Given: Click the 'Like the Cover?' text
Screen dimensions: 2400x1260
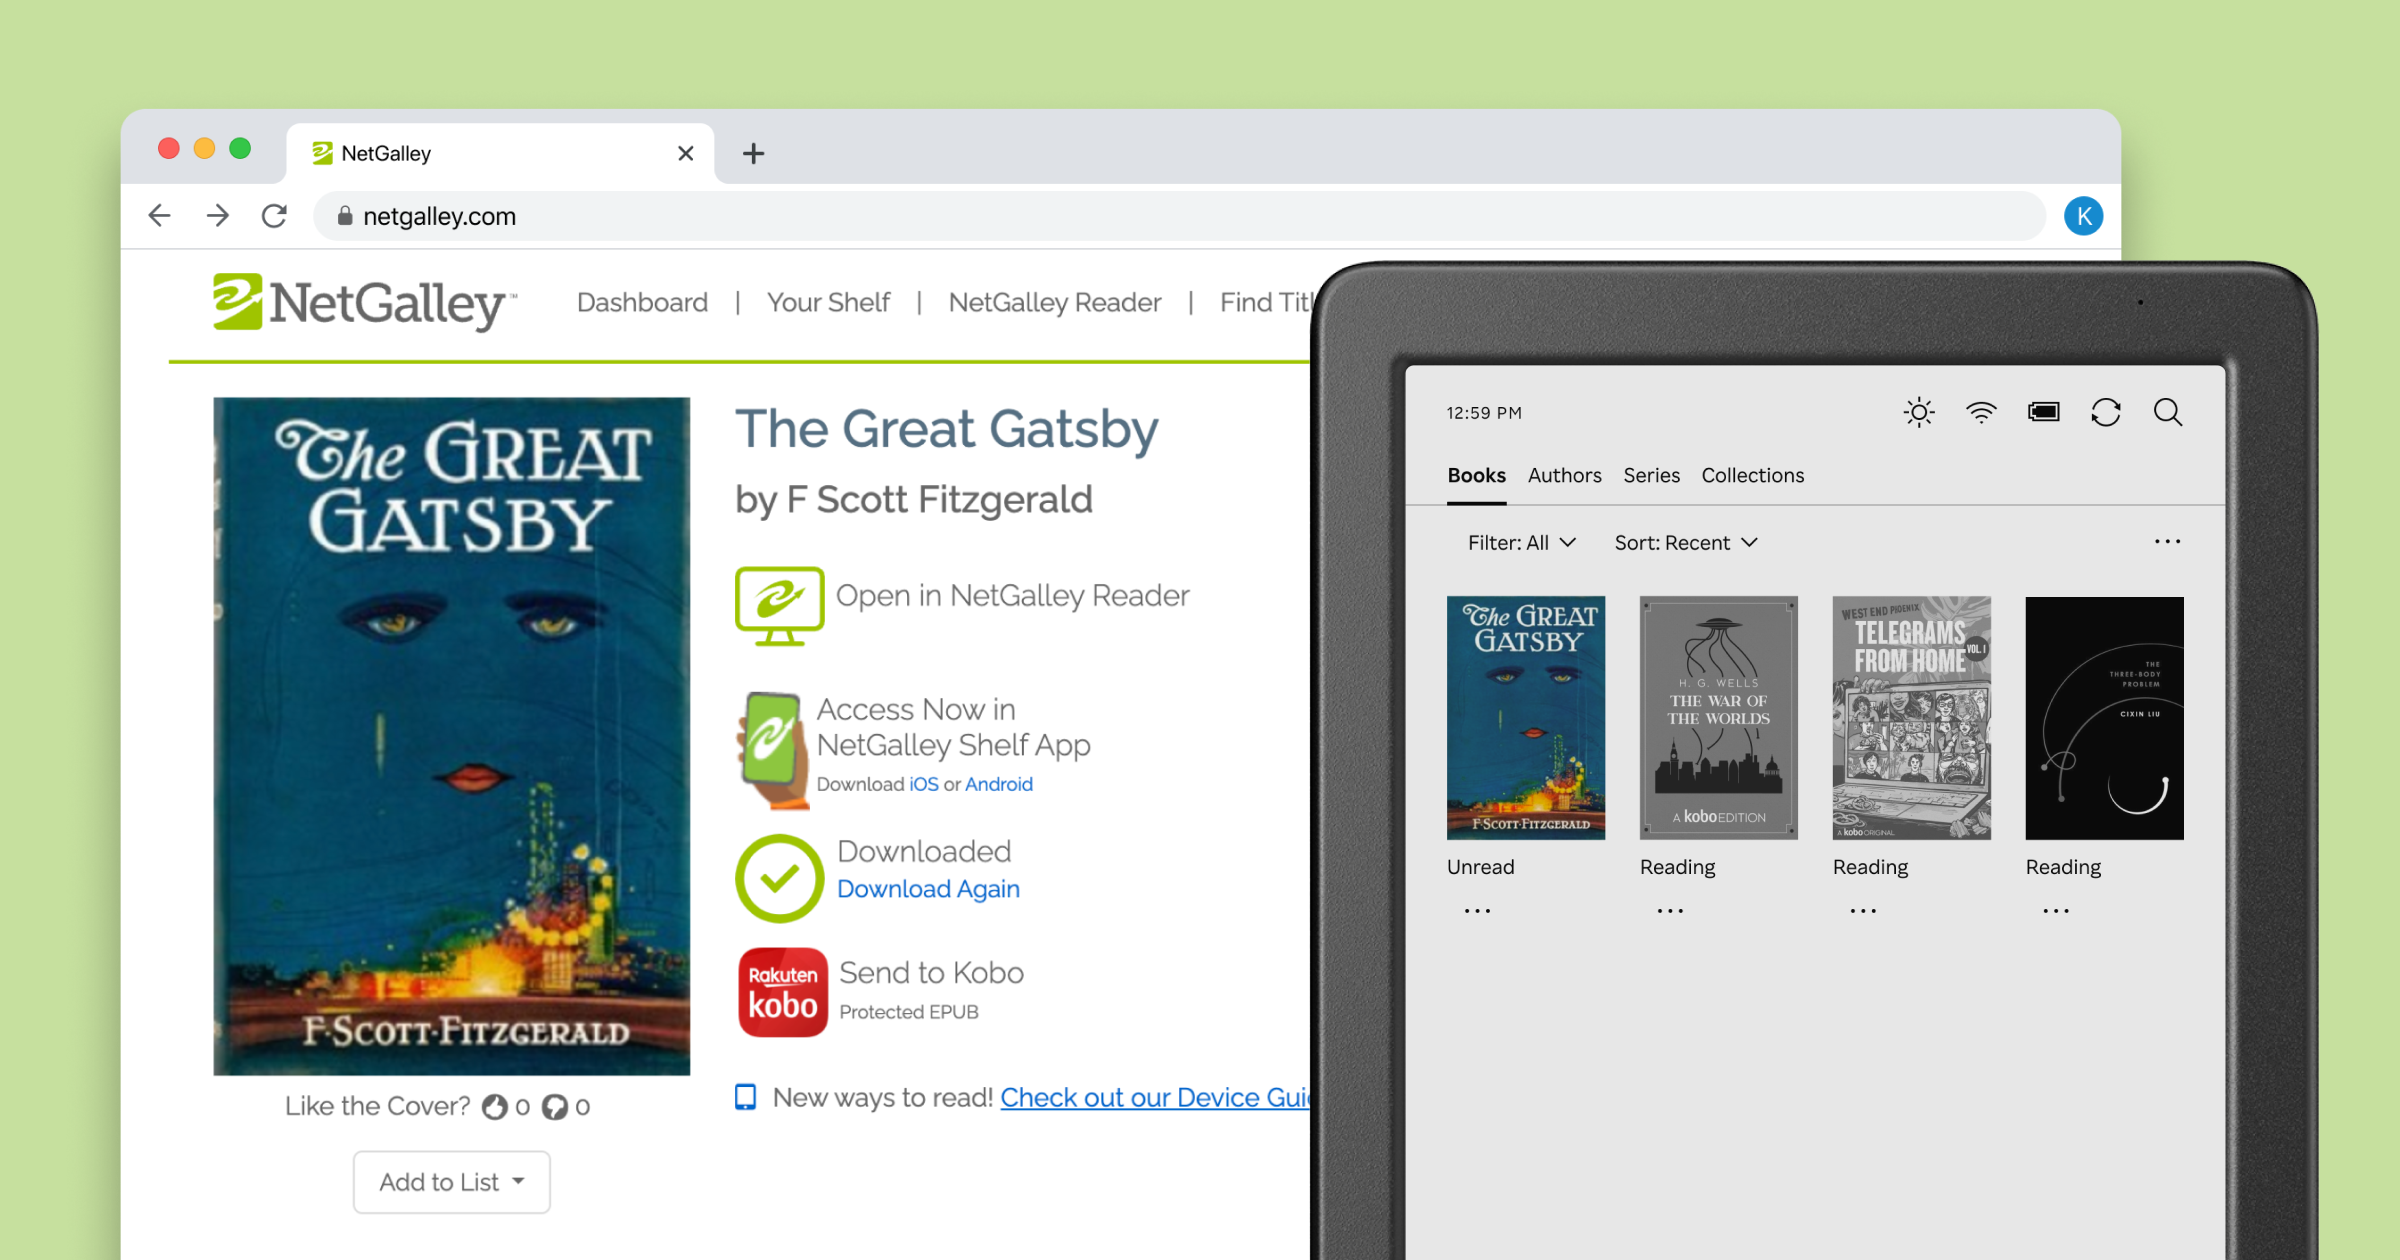Looking at the screenshot, I should pos(377,1106).
